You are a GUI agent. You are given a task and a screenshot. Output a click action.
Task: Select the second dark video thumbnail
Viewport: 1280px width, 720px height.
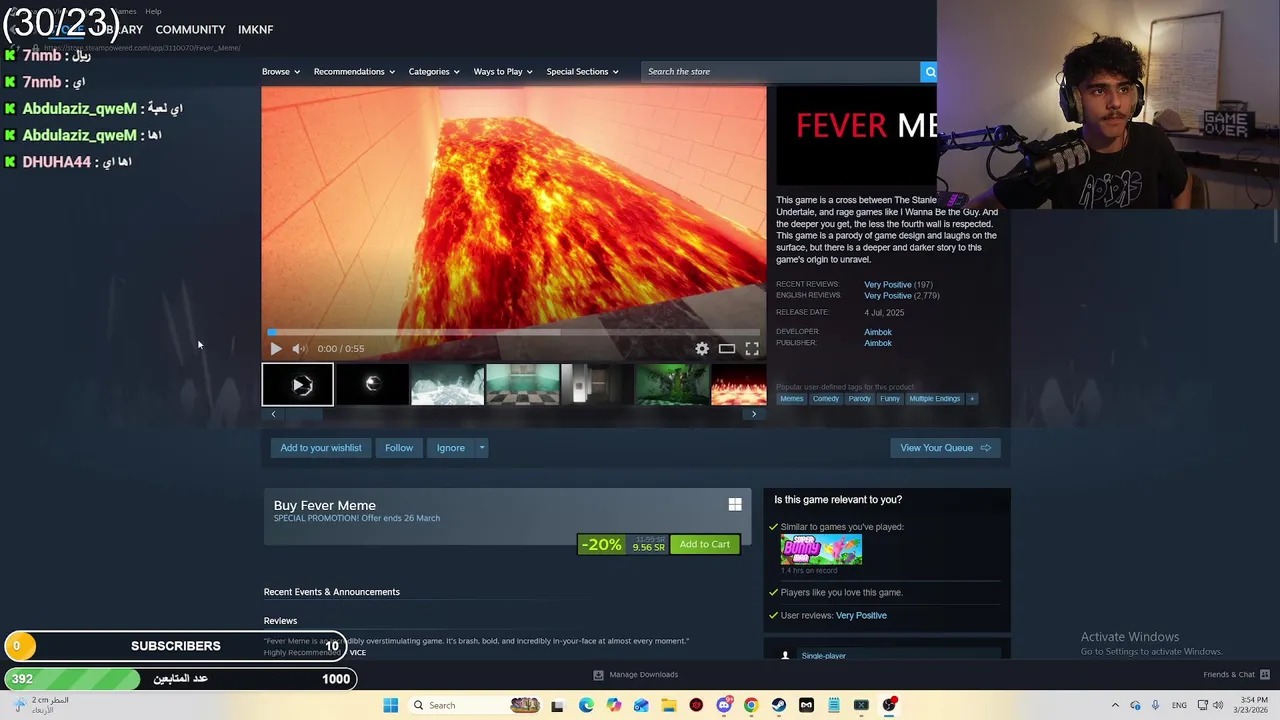point(372,385)
